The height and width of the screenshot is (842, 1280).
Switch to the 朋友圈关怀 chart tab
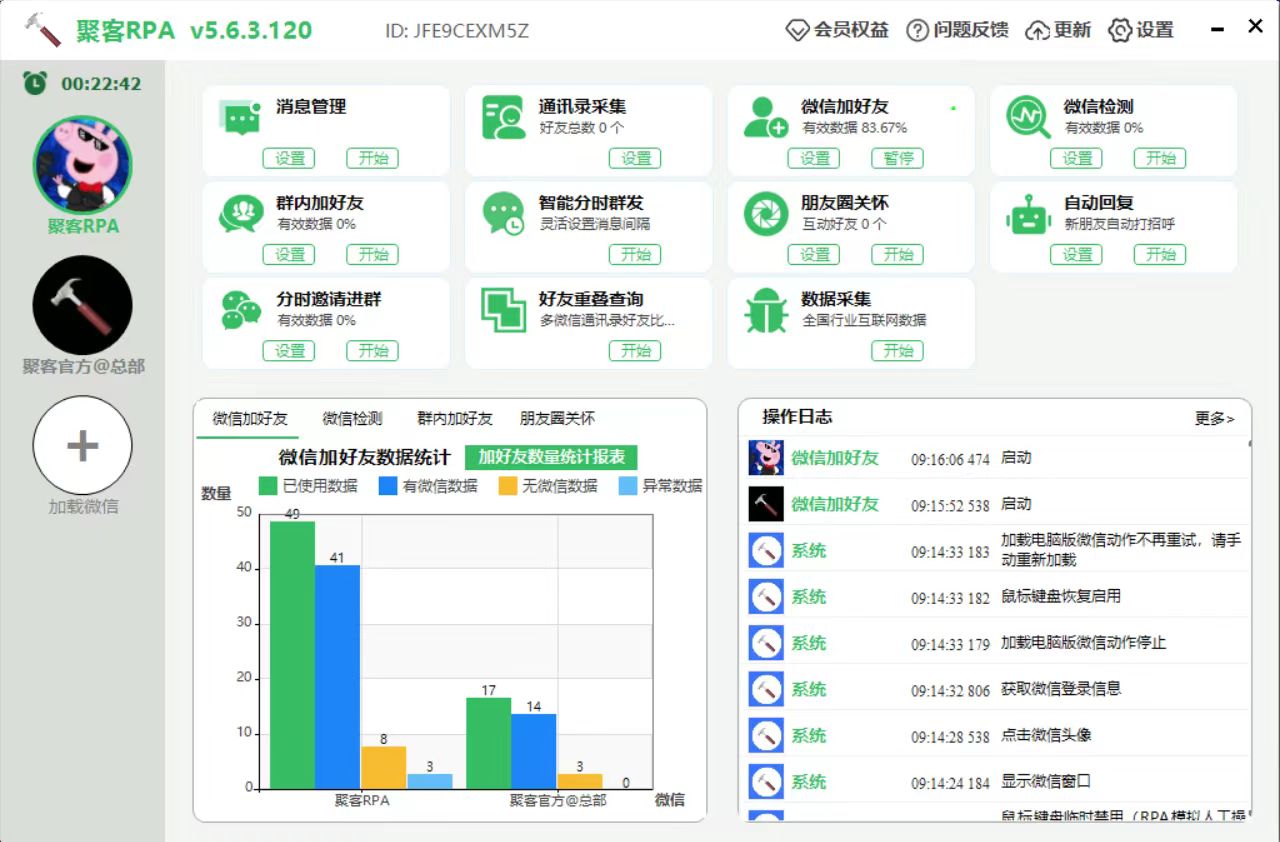coord(557,419)
